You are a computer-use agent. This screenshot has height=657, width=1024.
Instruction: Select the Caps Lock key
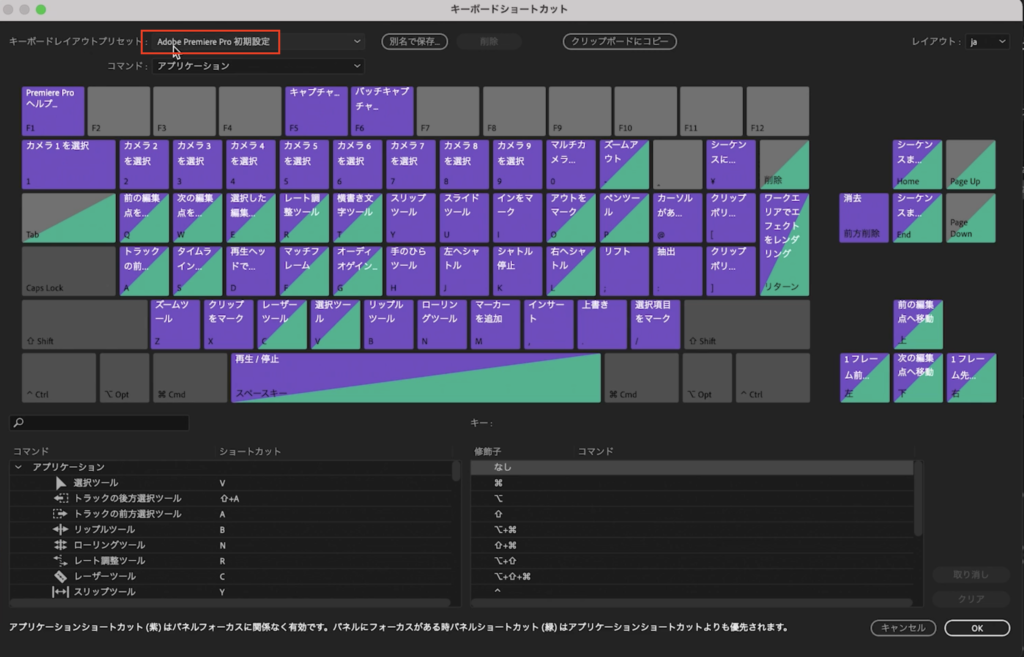[69, 270]
